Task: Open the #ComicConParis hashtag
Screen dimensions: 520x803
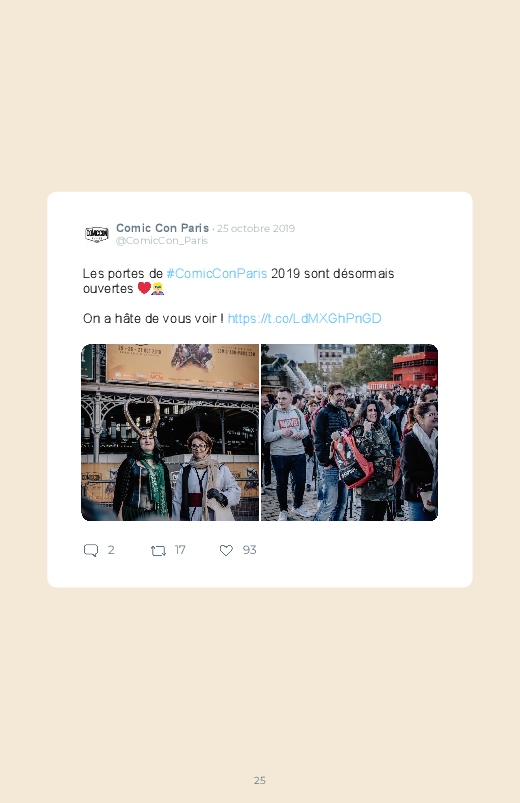Action: [217, 273]
